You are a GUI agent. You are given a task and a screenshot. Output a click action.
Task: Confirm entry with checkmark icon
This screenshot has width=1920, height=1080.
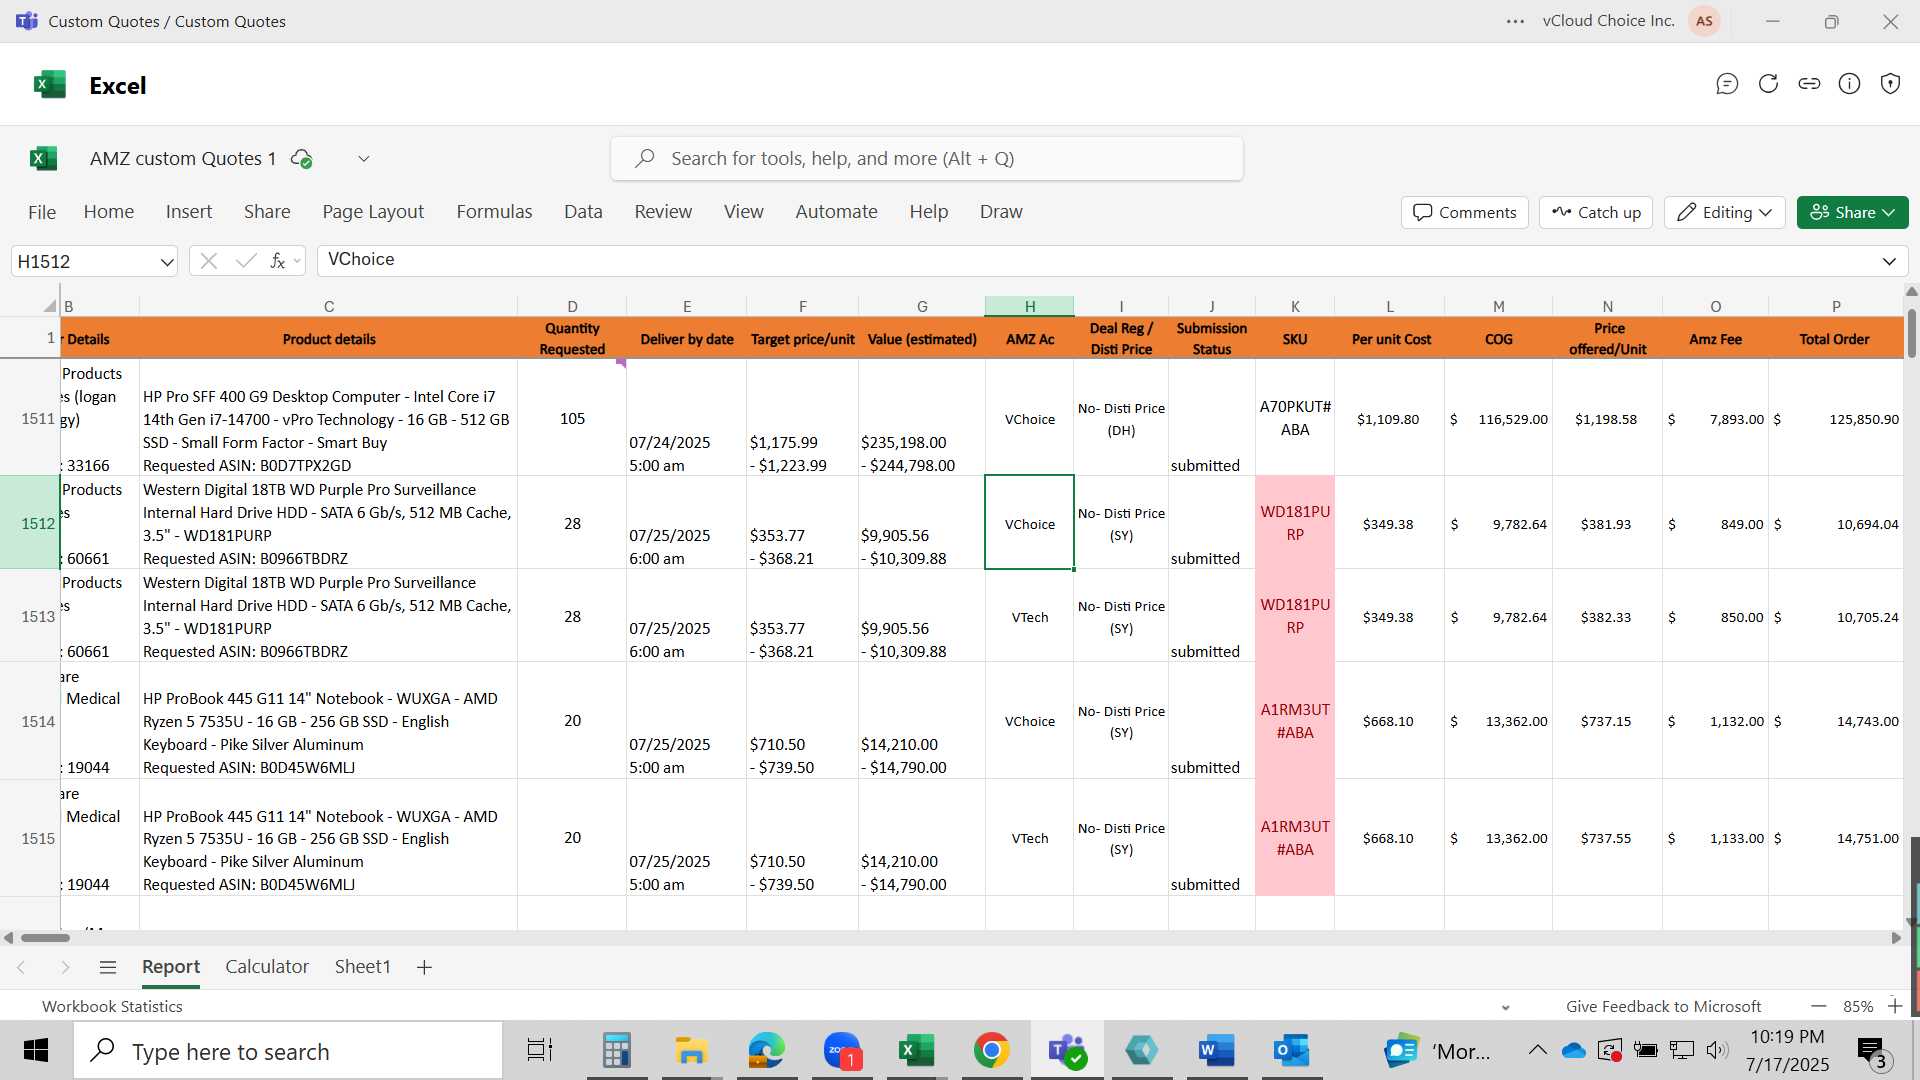coord(246,261)
